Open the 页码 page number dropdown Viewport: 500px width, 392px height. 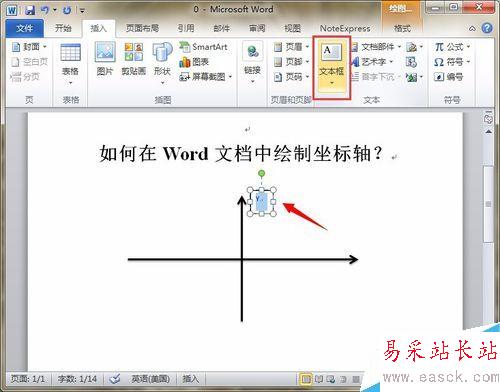click(x=291, y=77)
